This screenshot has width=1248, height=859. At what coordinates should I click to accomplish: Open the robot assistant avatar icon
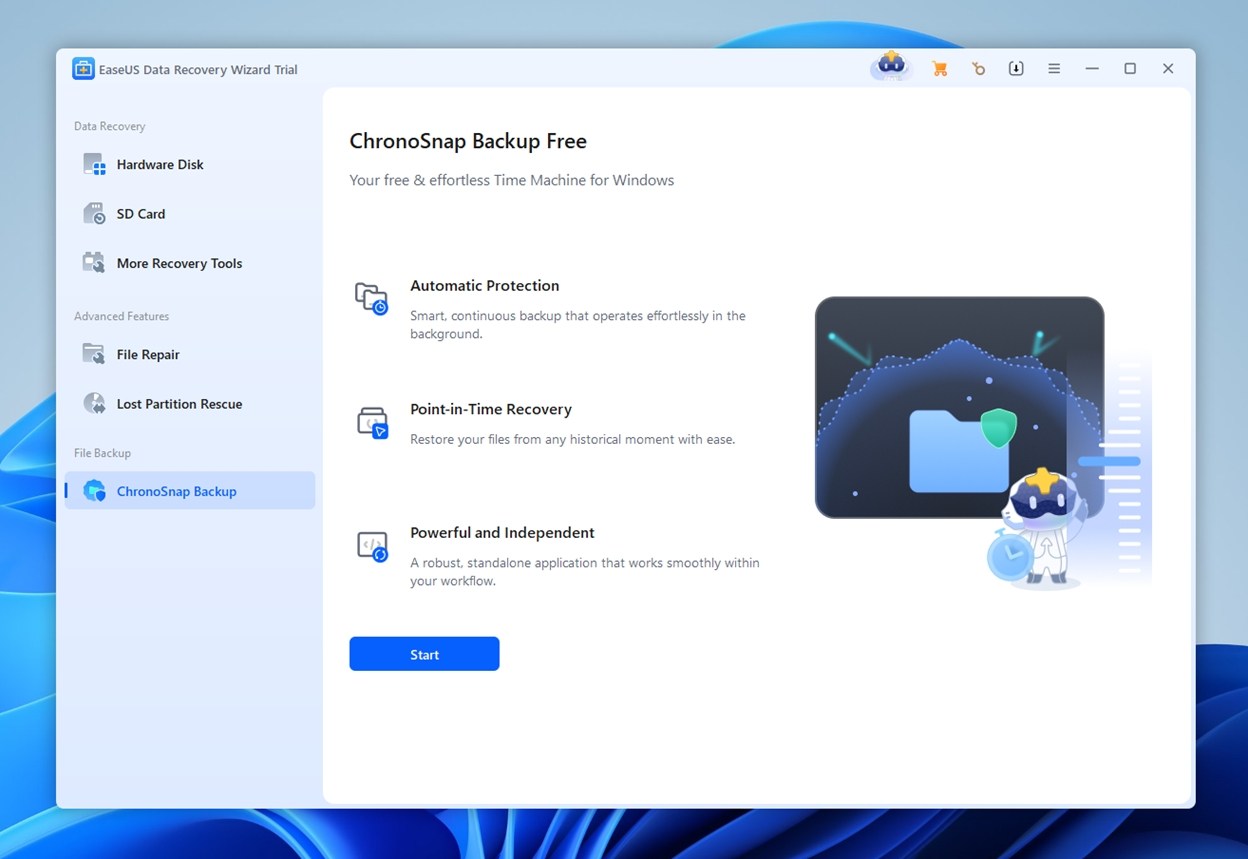coord(890,66)
